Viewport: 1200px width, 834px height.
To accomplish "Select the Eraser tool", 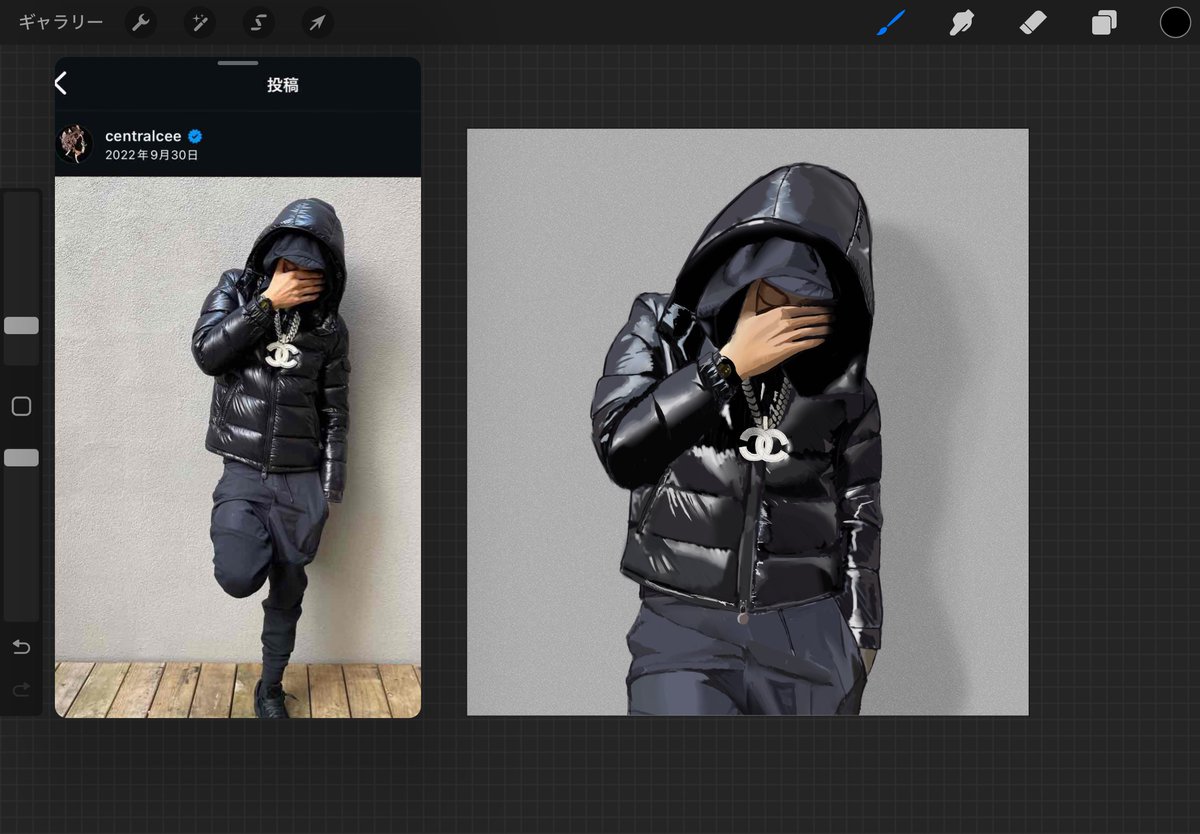I will click(1032, 22).
